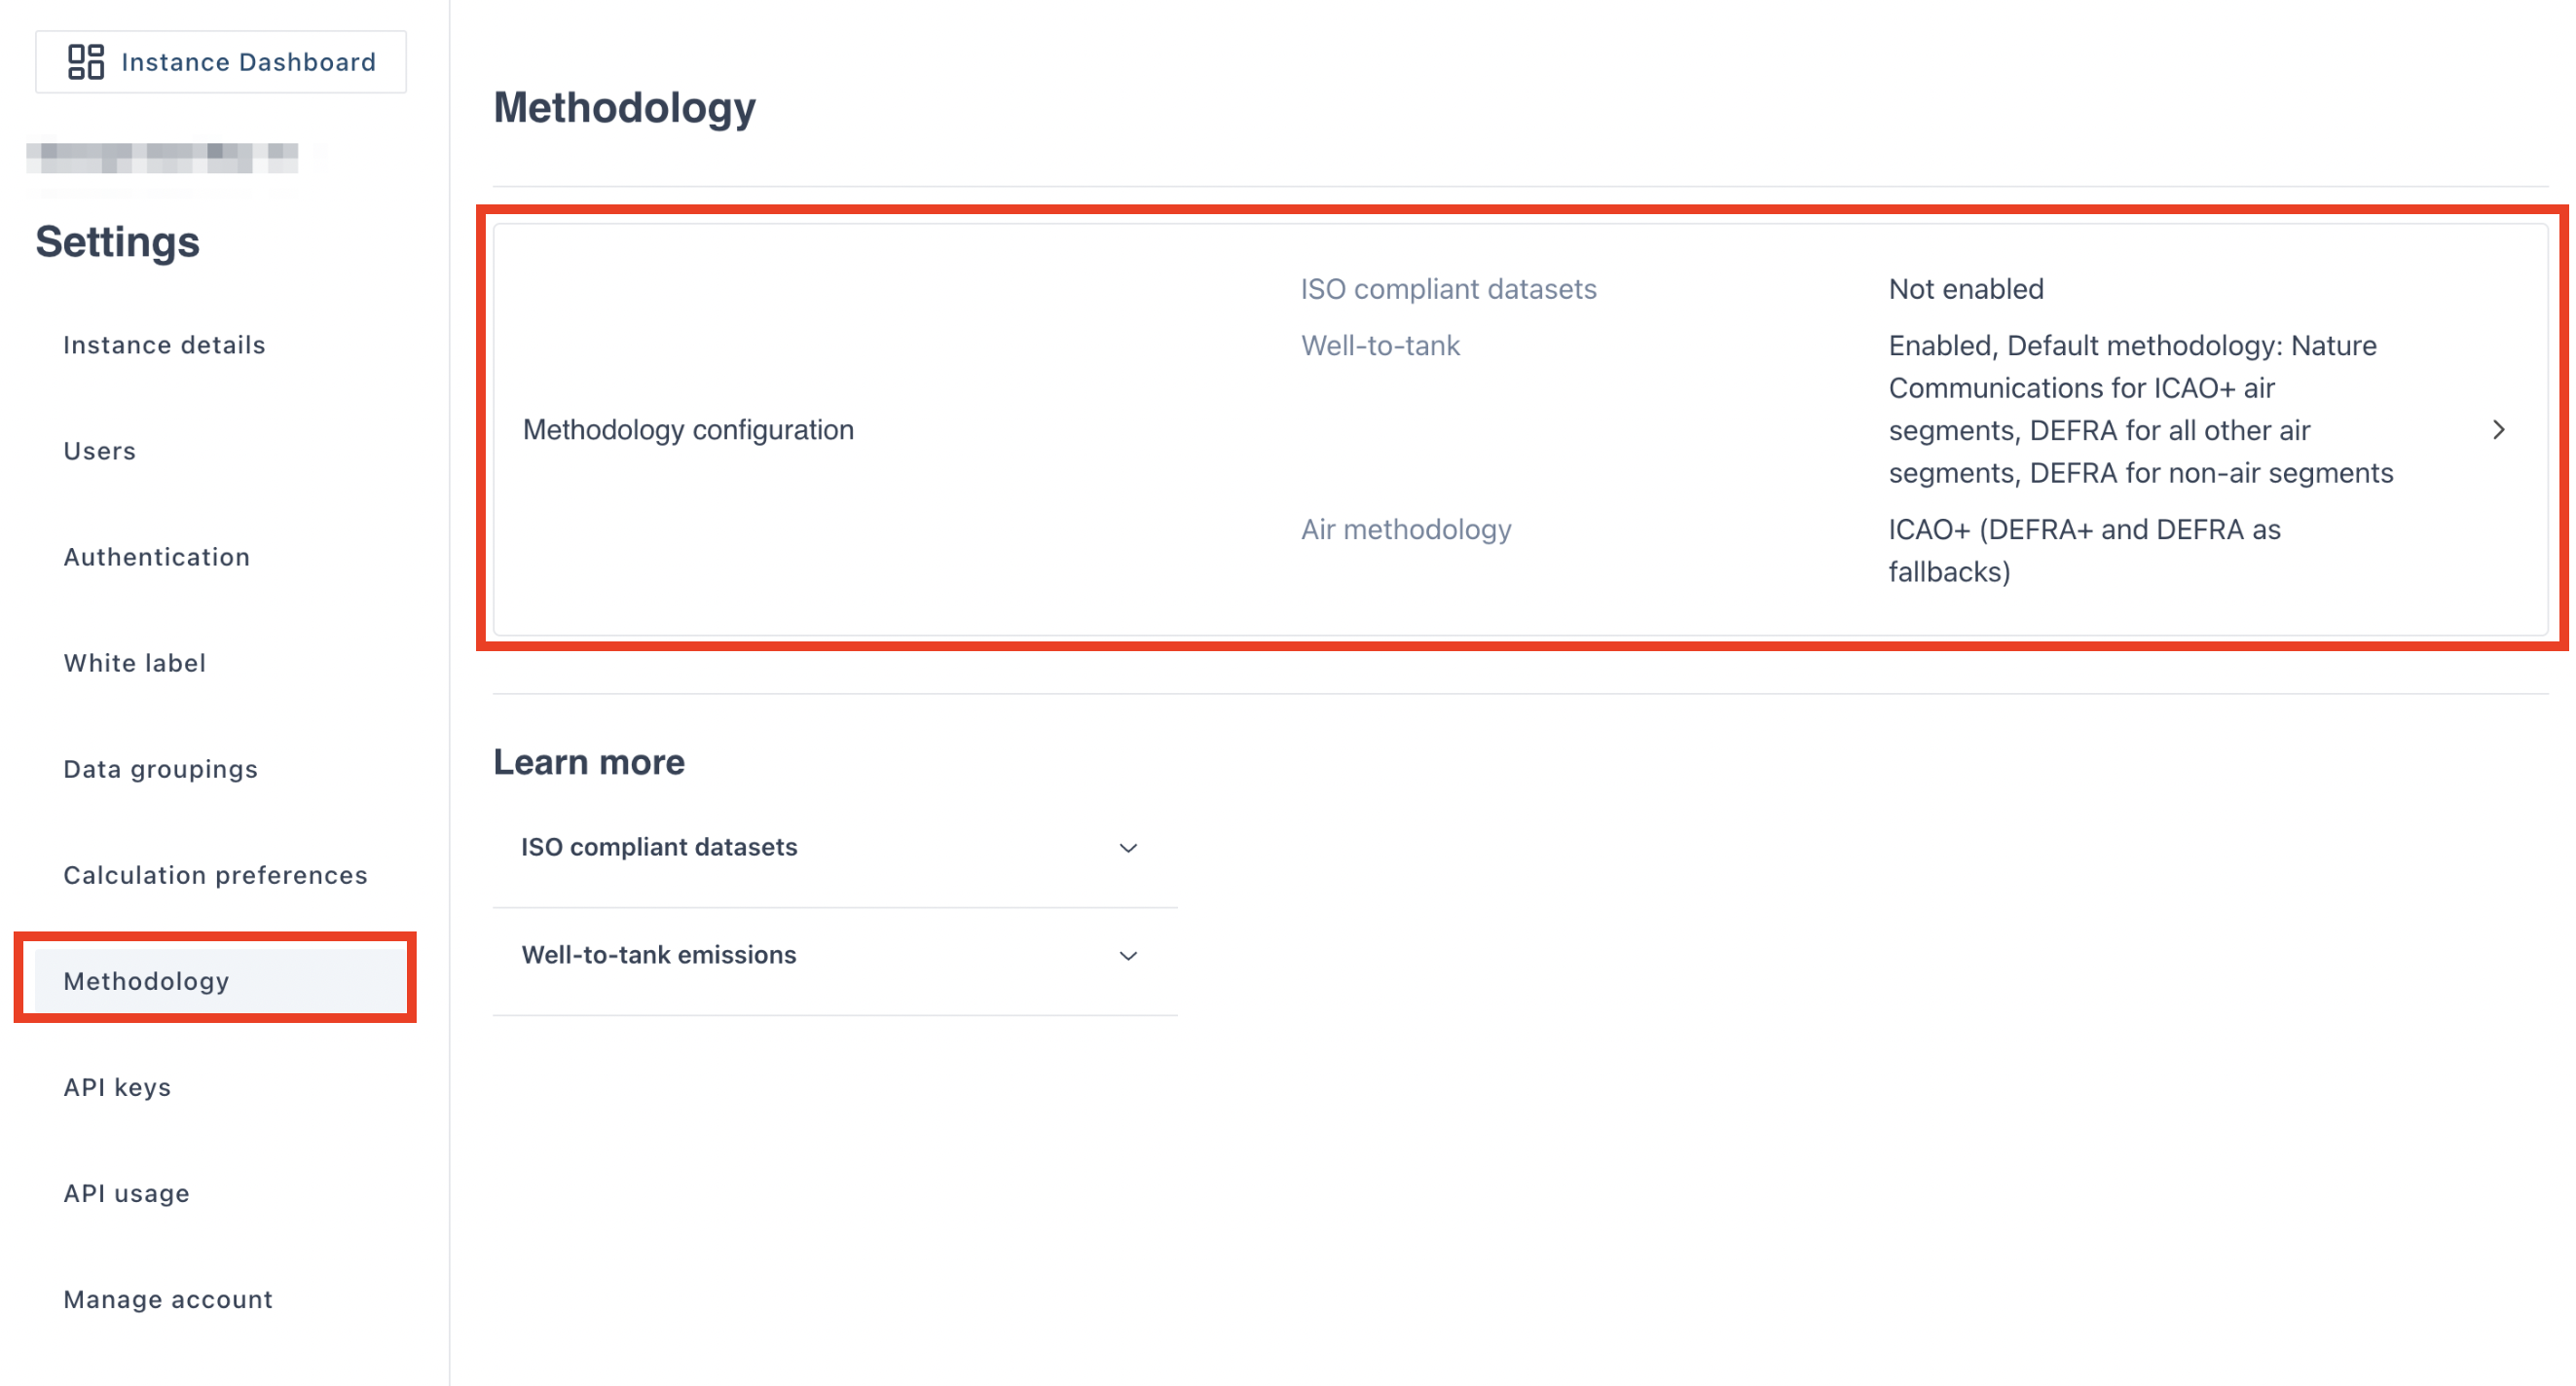Click the Air methodology label
The image size is (2576, 1386).
point(1405,529)
